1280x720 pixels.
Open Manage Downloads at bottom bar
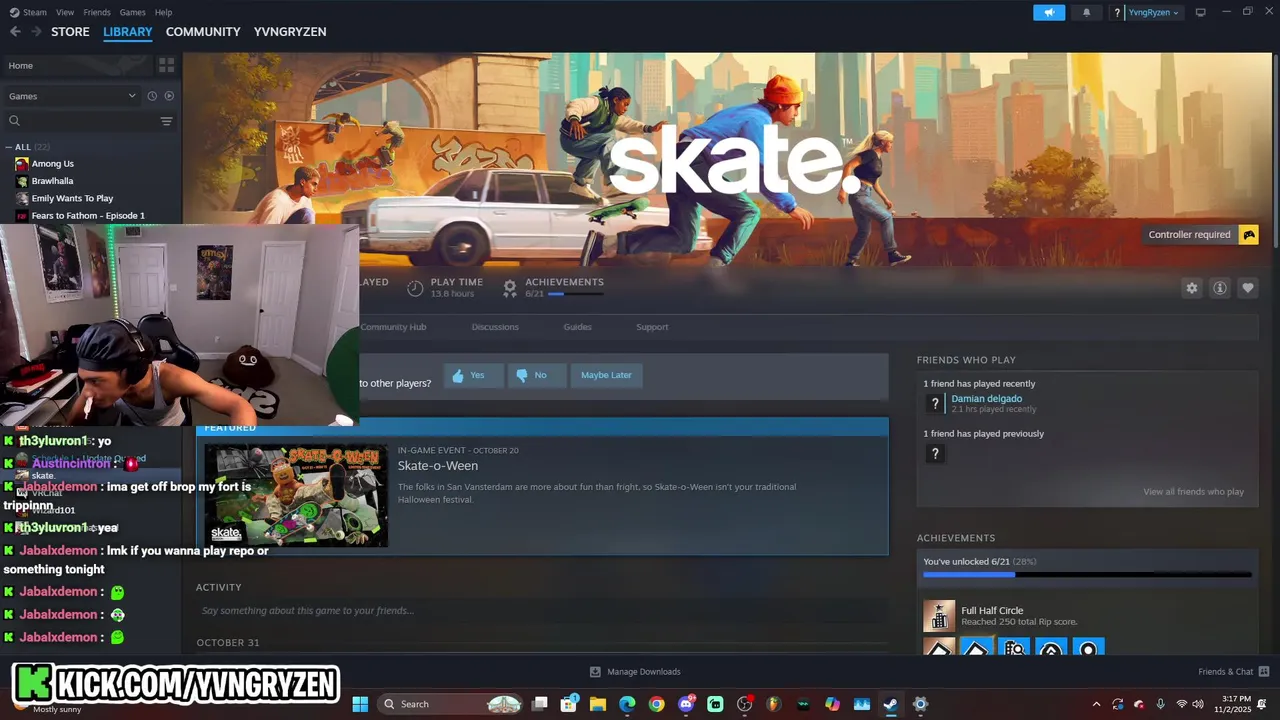pos(635,672)
